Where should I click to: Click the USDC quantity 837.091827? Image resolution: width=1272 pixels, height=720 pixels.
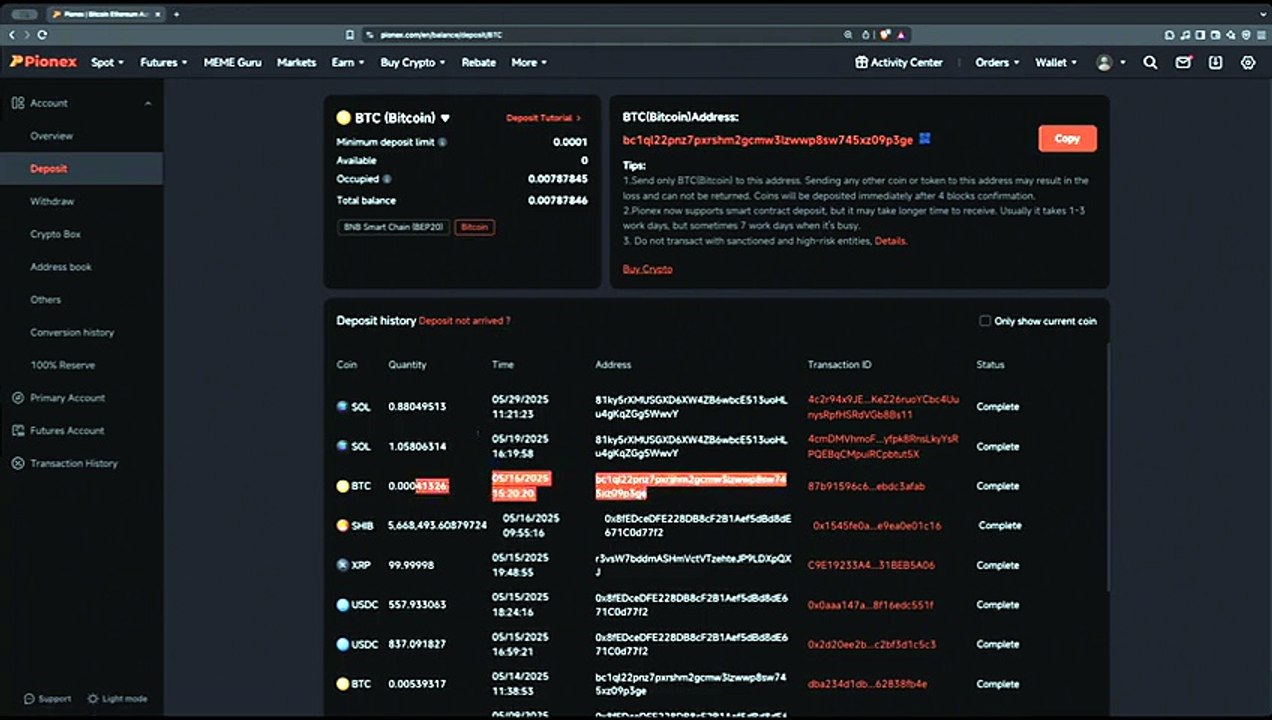point(417,644)
